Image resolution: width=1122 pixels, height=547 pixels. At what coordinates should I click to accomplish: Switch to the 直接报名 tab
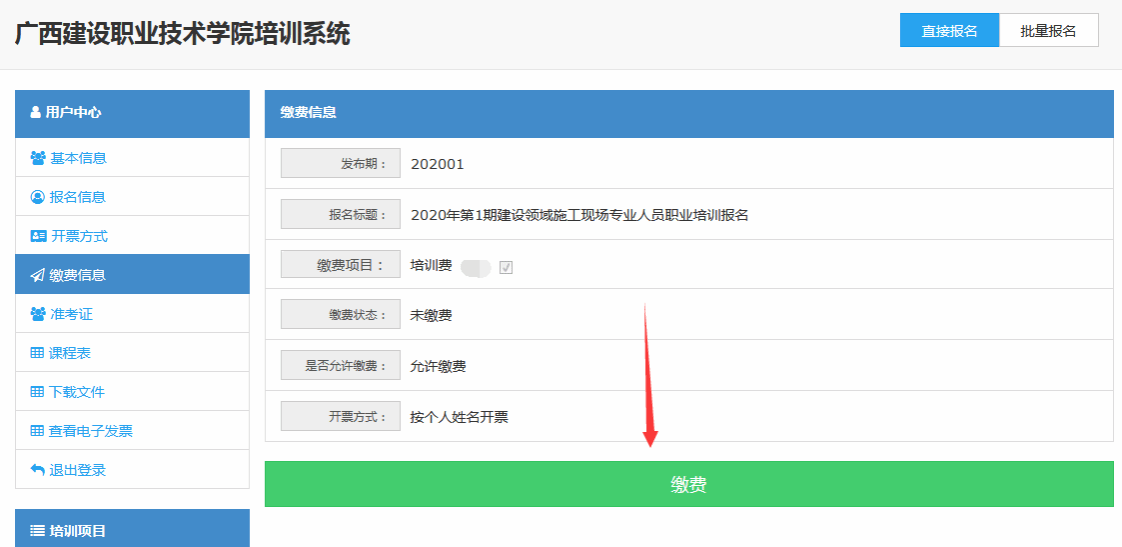click(x=949, y=31)
